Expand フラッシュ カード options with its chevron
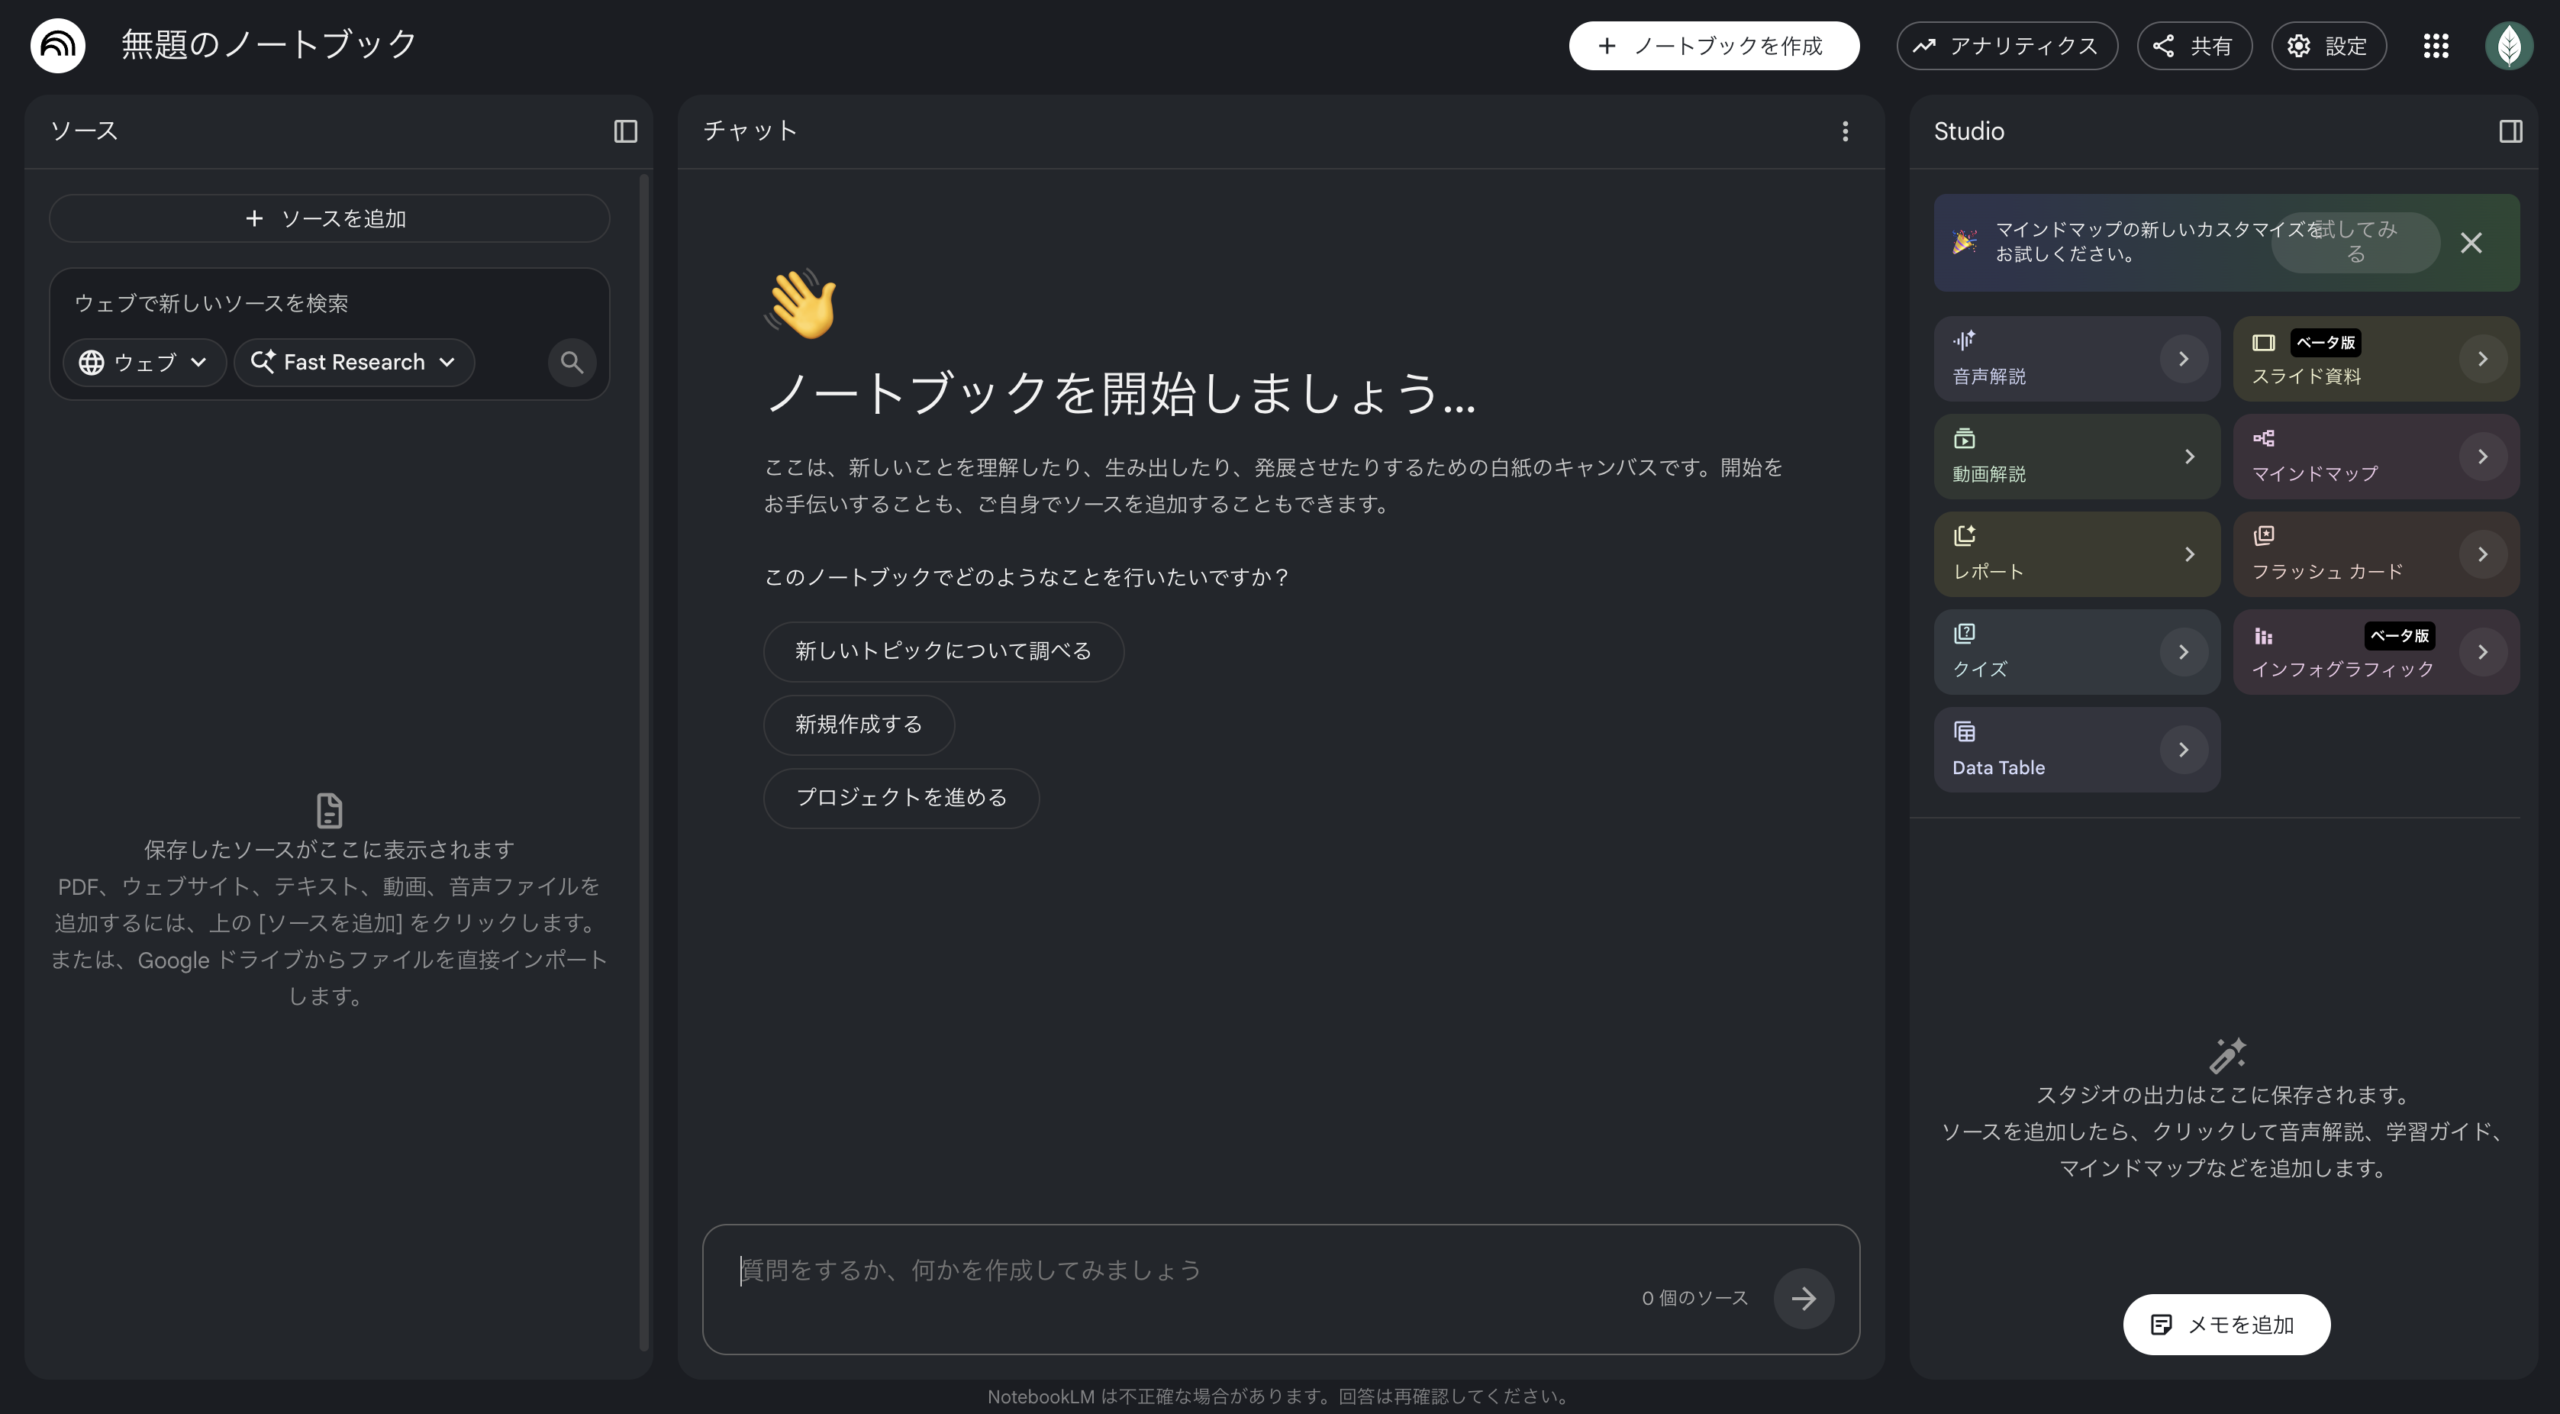 [2482, 554]
